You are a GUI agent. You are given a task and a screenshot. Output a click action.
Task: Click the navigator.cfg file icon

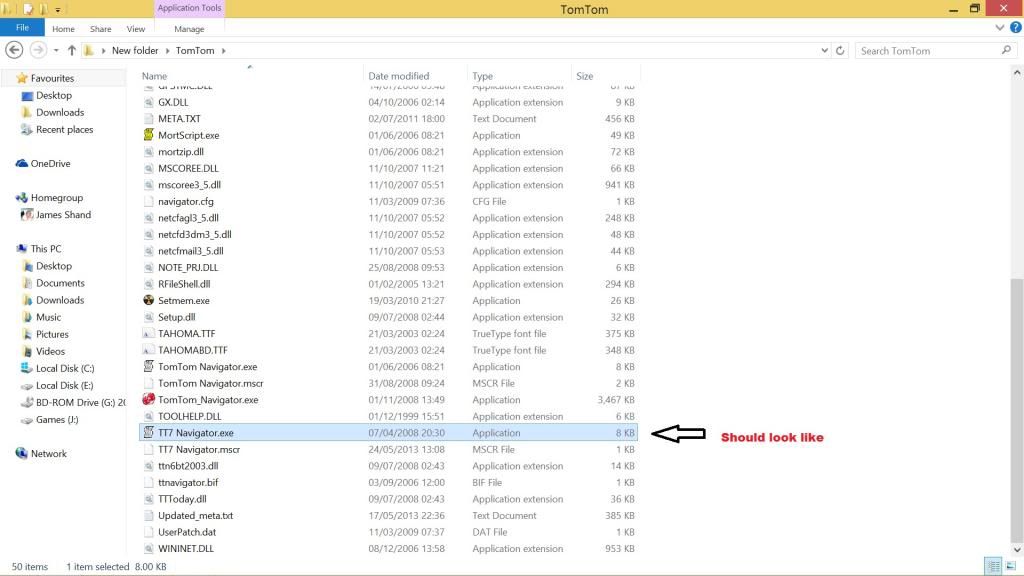149,201
